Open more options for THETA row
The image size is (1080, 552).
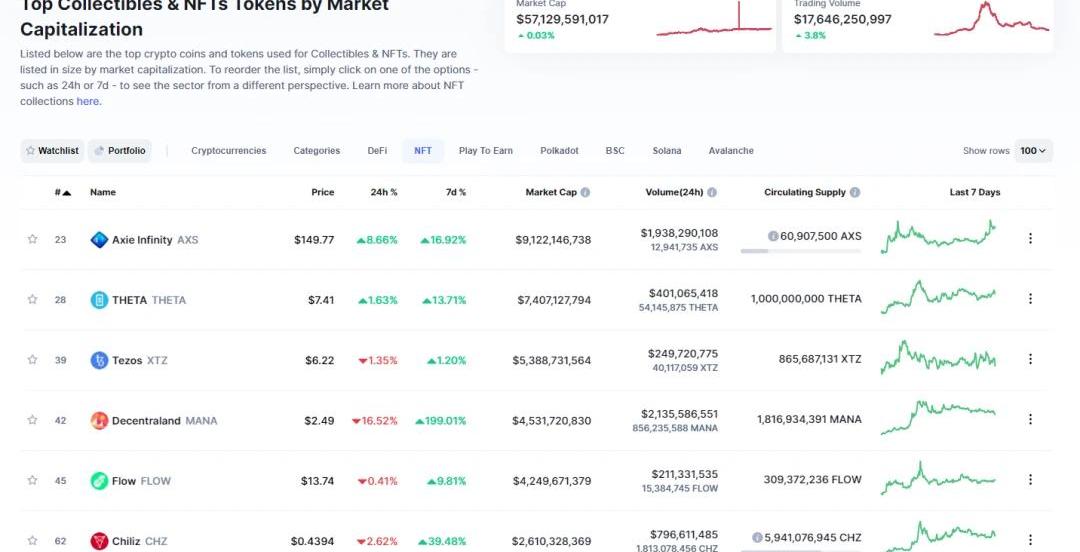[1030, 298]
